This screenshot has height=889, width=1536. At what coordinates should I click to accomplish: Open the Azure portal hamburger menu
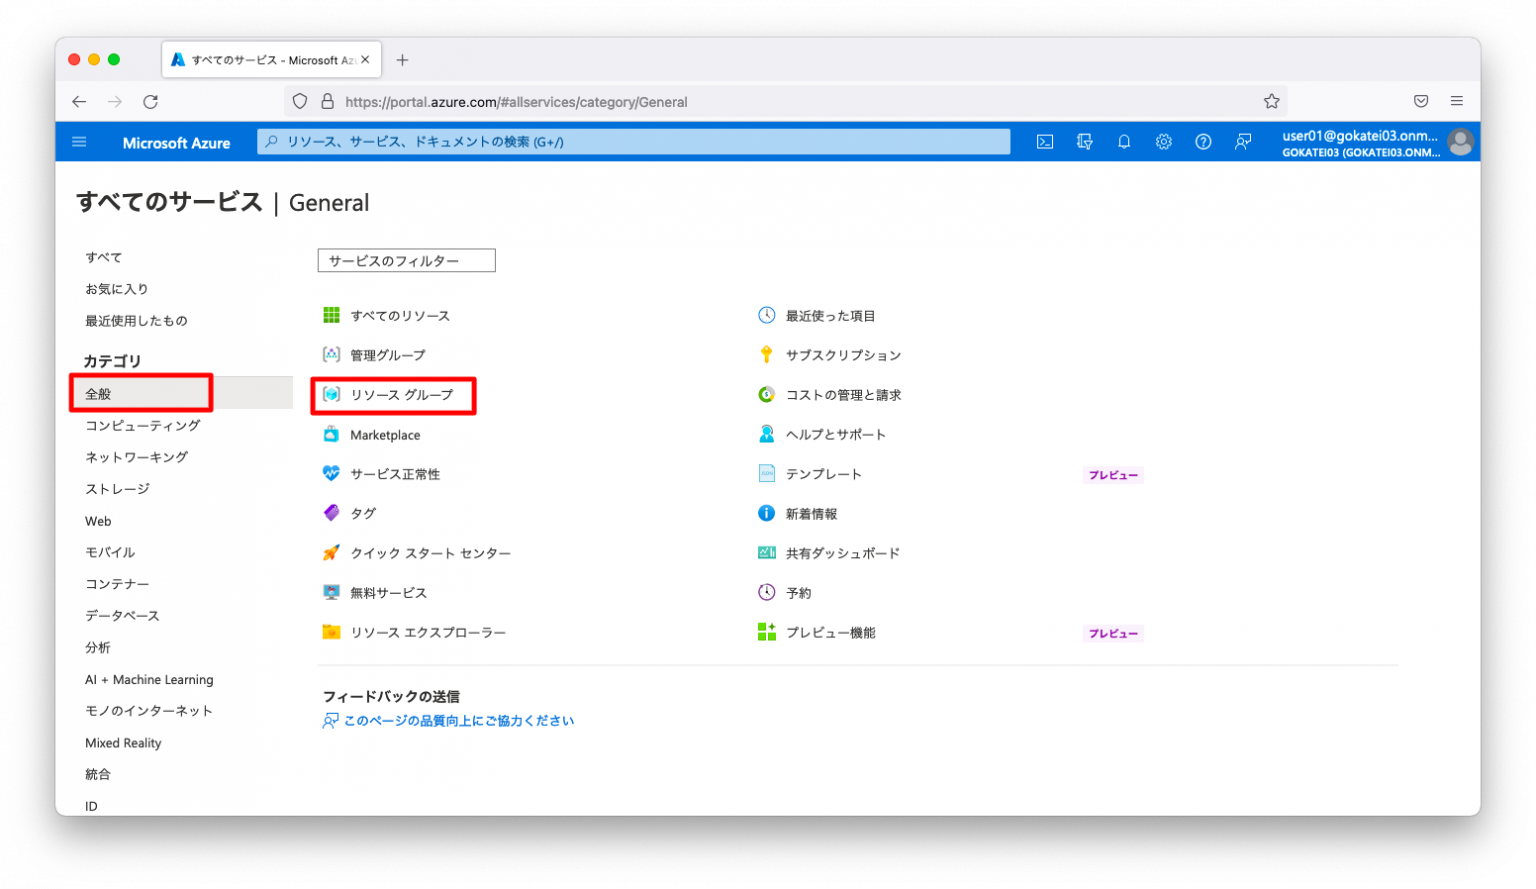79,142
